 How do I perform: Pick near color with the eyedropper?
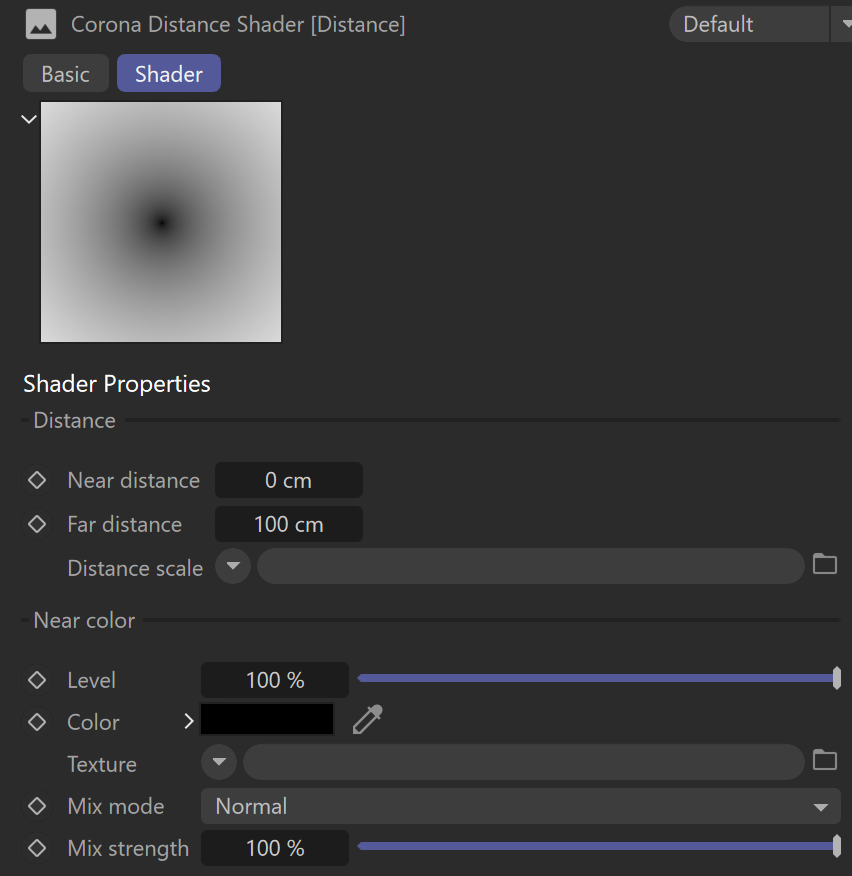[x=368, y=720]
